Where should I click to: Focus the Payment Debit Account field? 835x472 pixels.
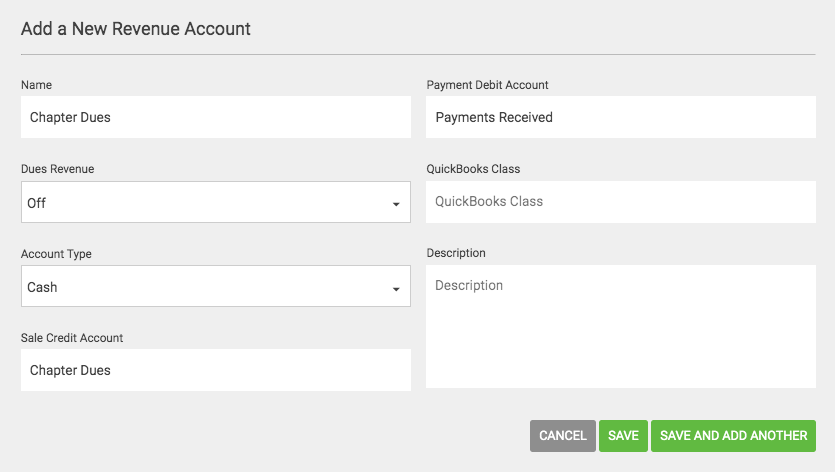[620, 117]
